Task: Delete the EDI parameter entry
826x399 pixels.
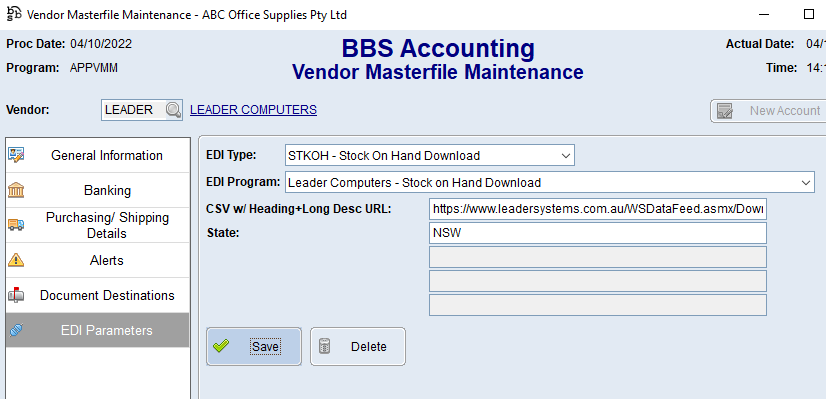Action: 358,346
